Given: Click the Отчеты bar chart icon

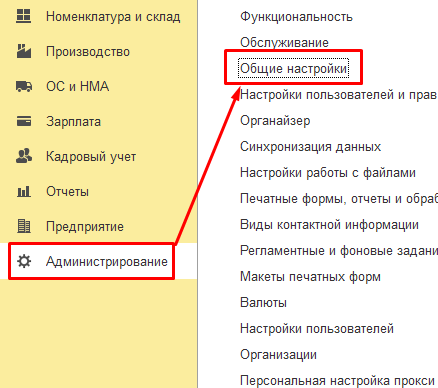Looking at the screenshot, I should (x=24, y=191).
